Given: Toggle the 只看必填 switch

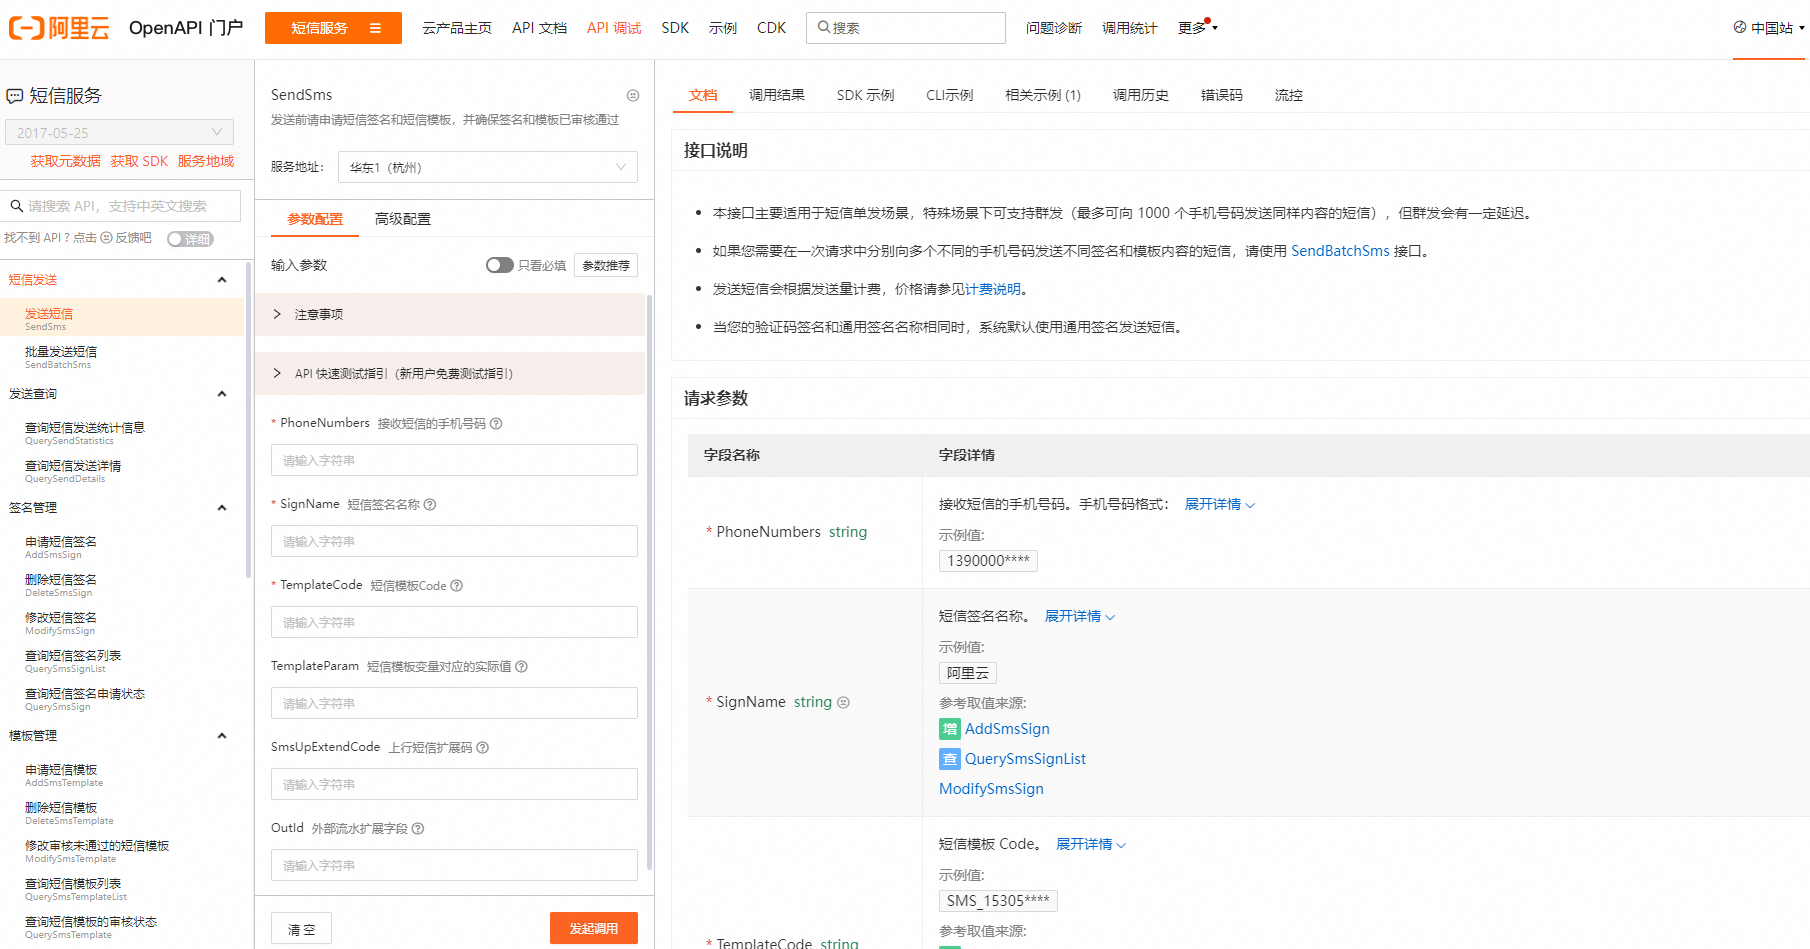Looking at the screenshot, I should click(500, 265).
